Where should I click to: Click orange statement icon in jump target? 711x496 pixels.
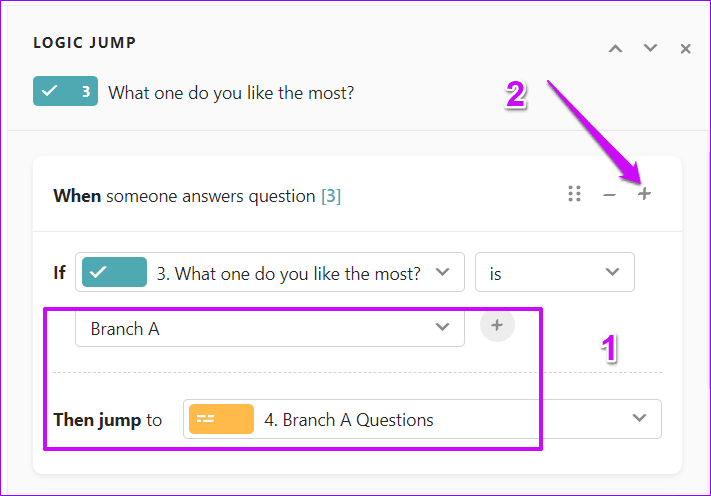click(x=220, y=419)
